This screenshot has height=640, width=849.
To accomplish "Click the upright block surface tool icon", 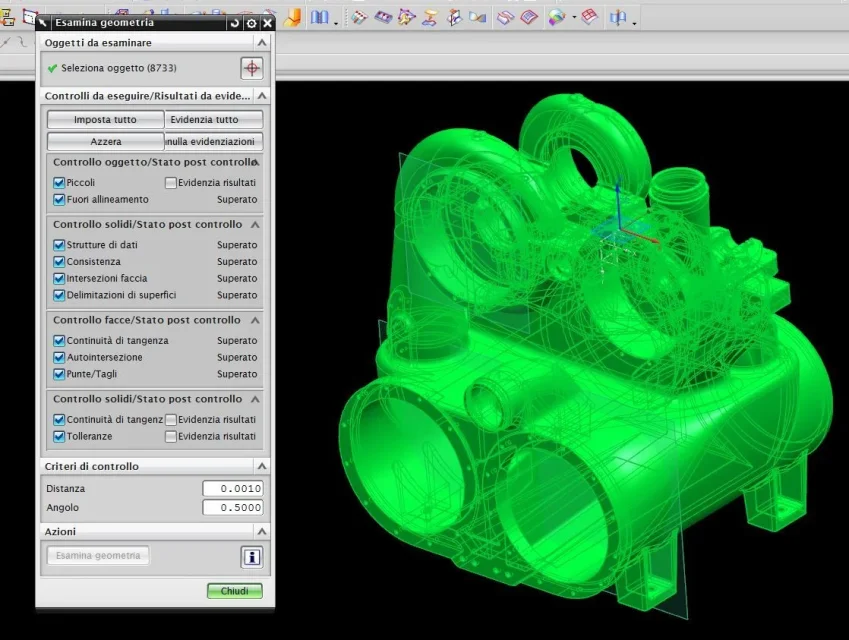I will pos(454,17).
